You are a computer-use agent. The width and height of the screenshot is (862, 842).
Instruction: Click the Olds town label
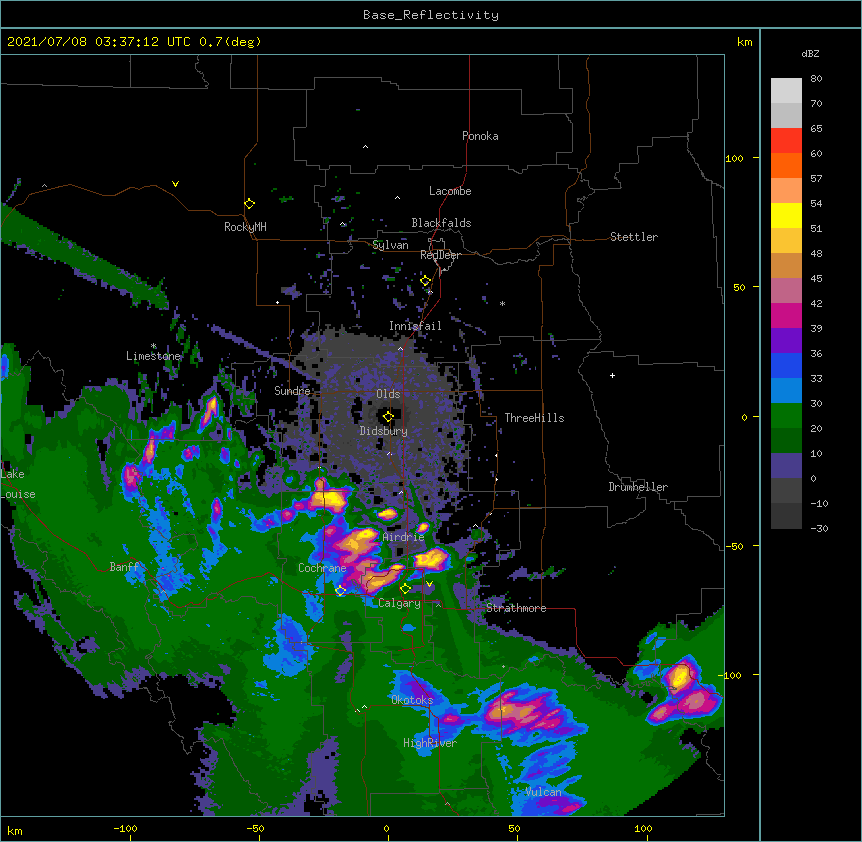[388, 394]
